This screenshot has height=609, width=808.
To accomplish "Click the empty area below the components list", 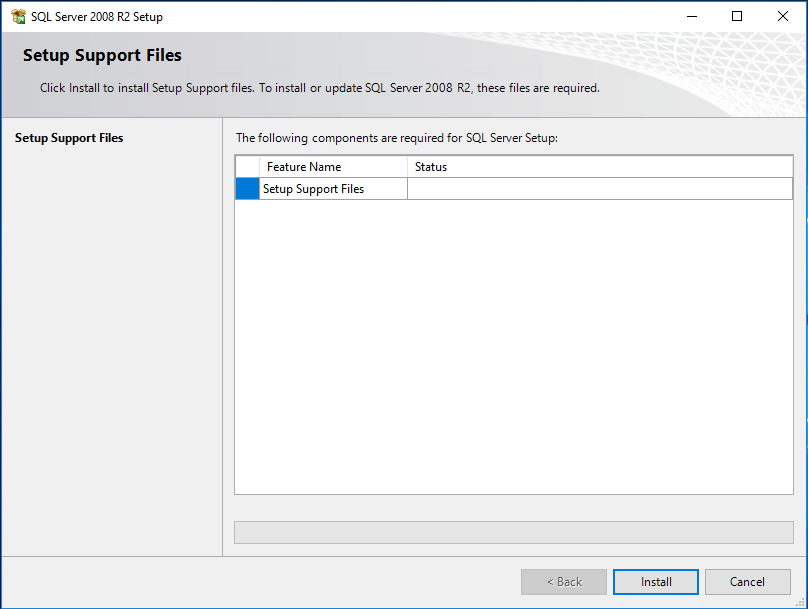I will [514, 346].
